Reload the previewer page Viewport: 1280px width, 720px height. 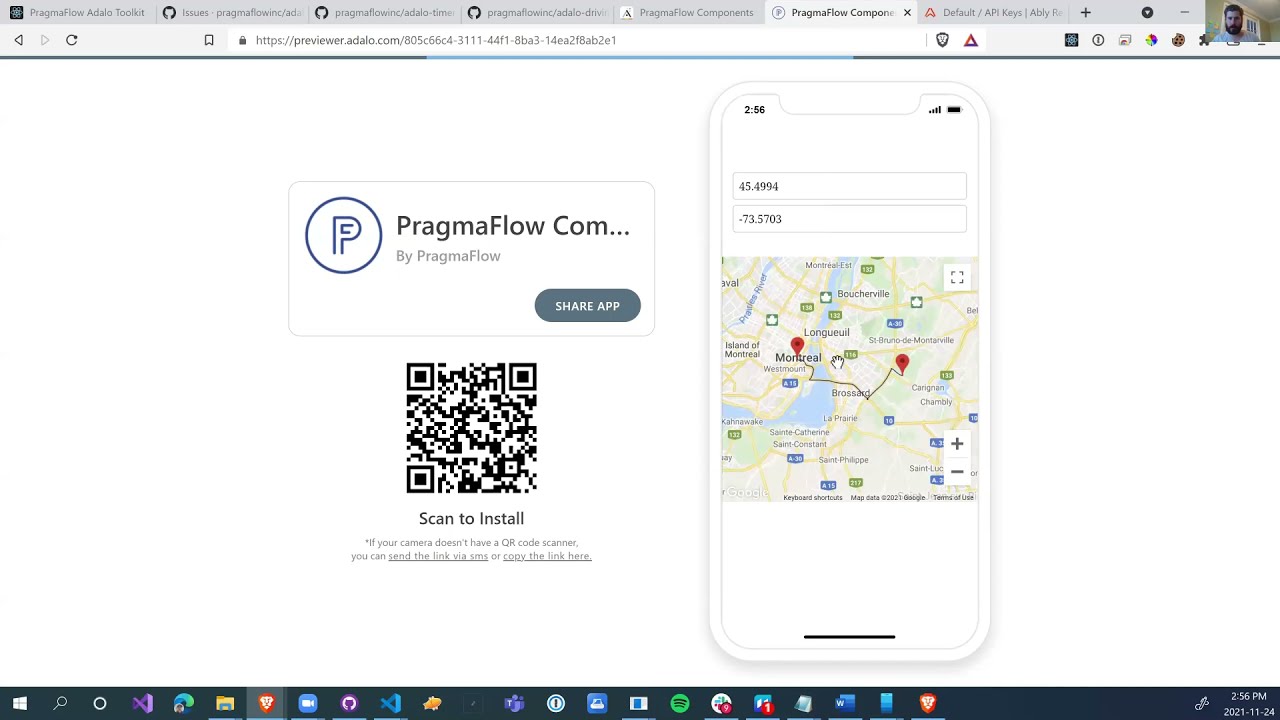pos(72,40)
